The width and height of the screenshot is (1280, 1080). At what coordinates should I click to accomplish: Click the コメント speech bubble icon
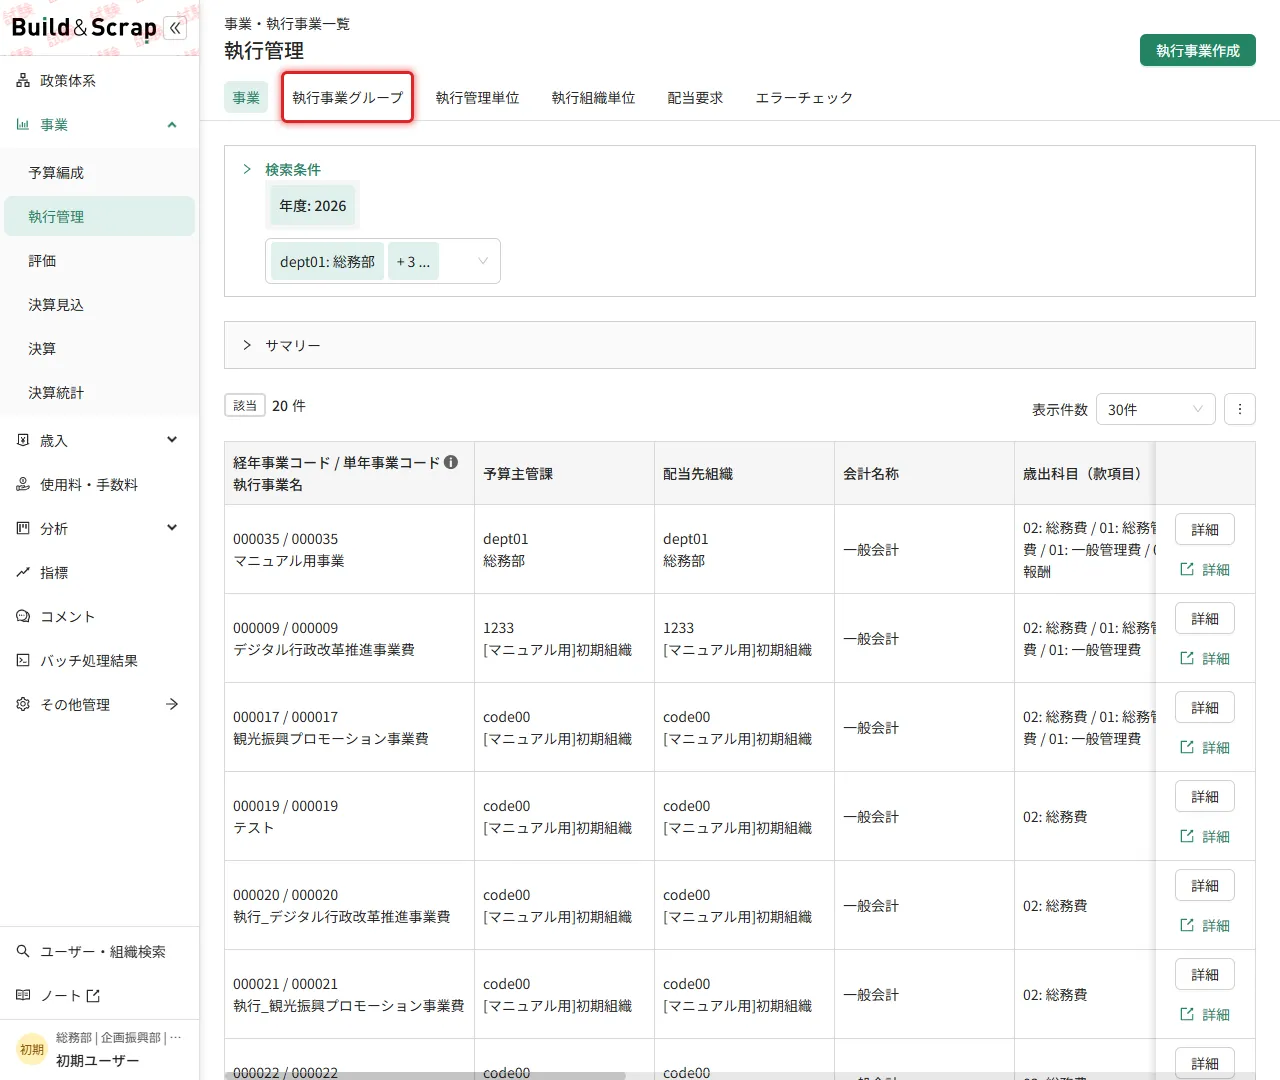click(23, 616)
